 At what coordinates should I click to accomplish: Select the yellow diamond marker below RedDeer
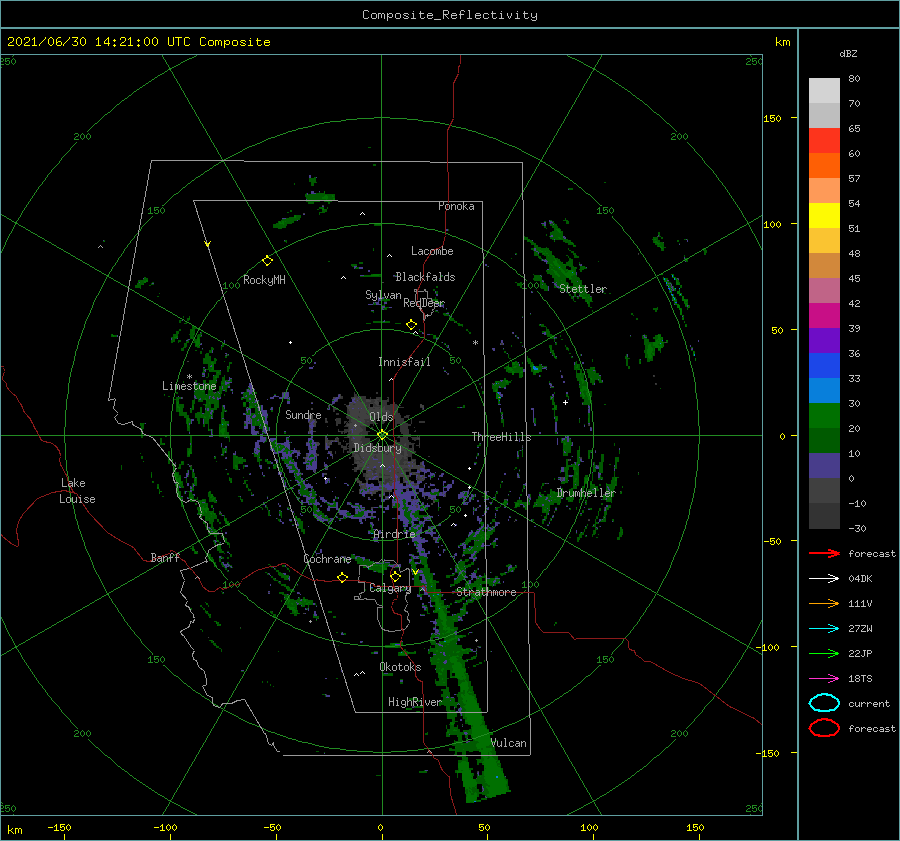tap(412, 325)
